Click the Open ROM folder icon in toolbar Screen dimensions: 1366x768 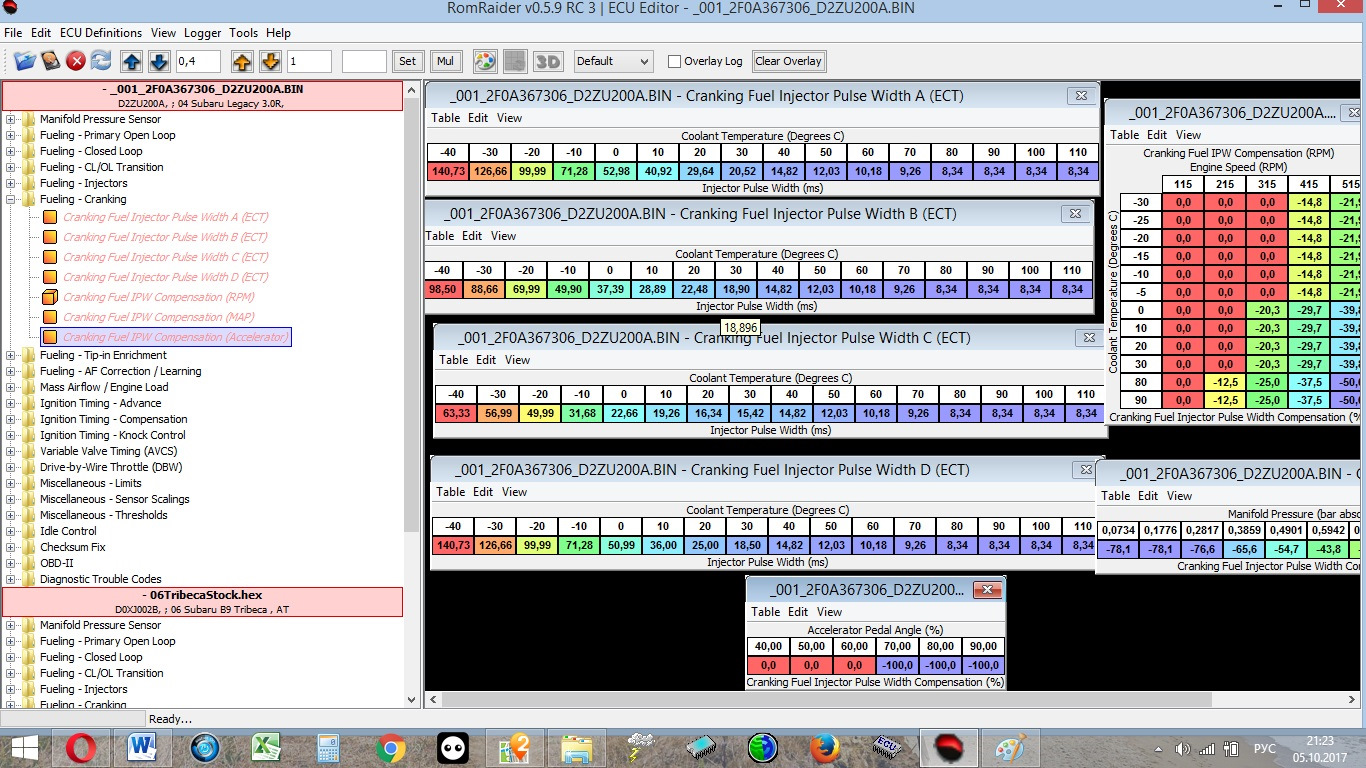(25, 61)
